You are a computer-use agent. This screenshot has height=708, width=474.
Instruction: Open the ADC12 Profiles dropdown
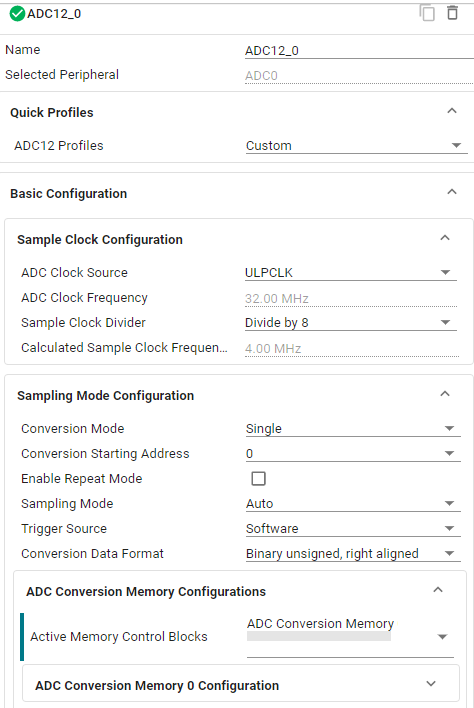[357, 145]
